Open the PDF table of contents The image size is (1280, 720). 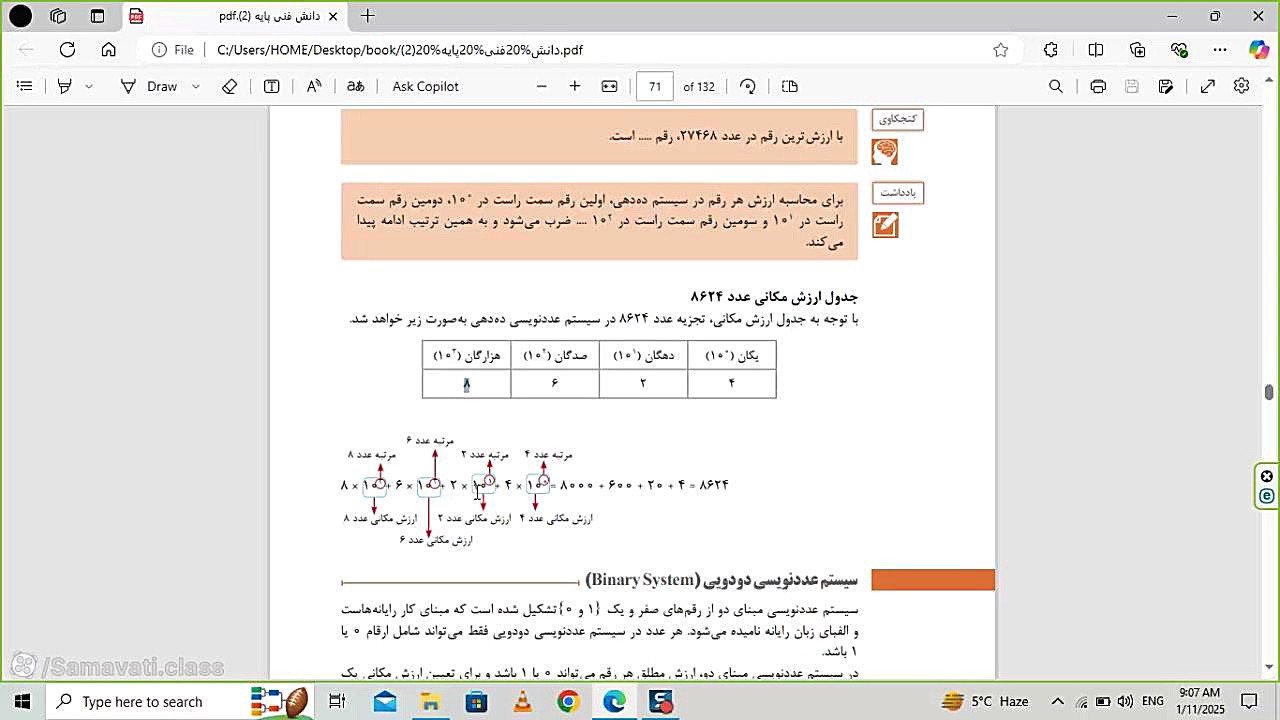click(x=25, y=86)
